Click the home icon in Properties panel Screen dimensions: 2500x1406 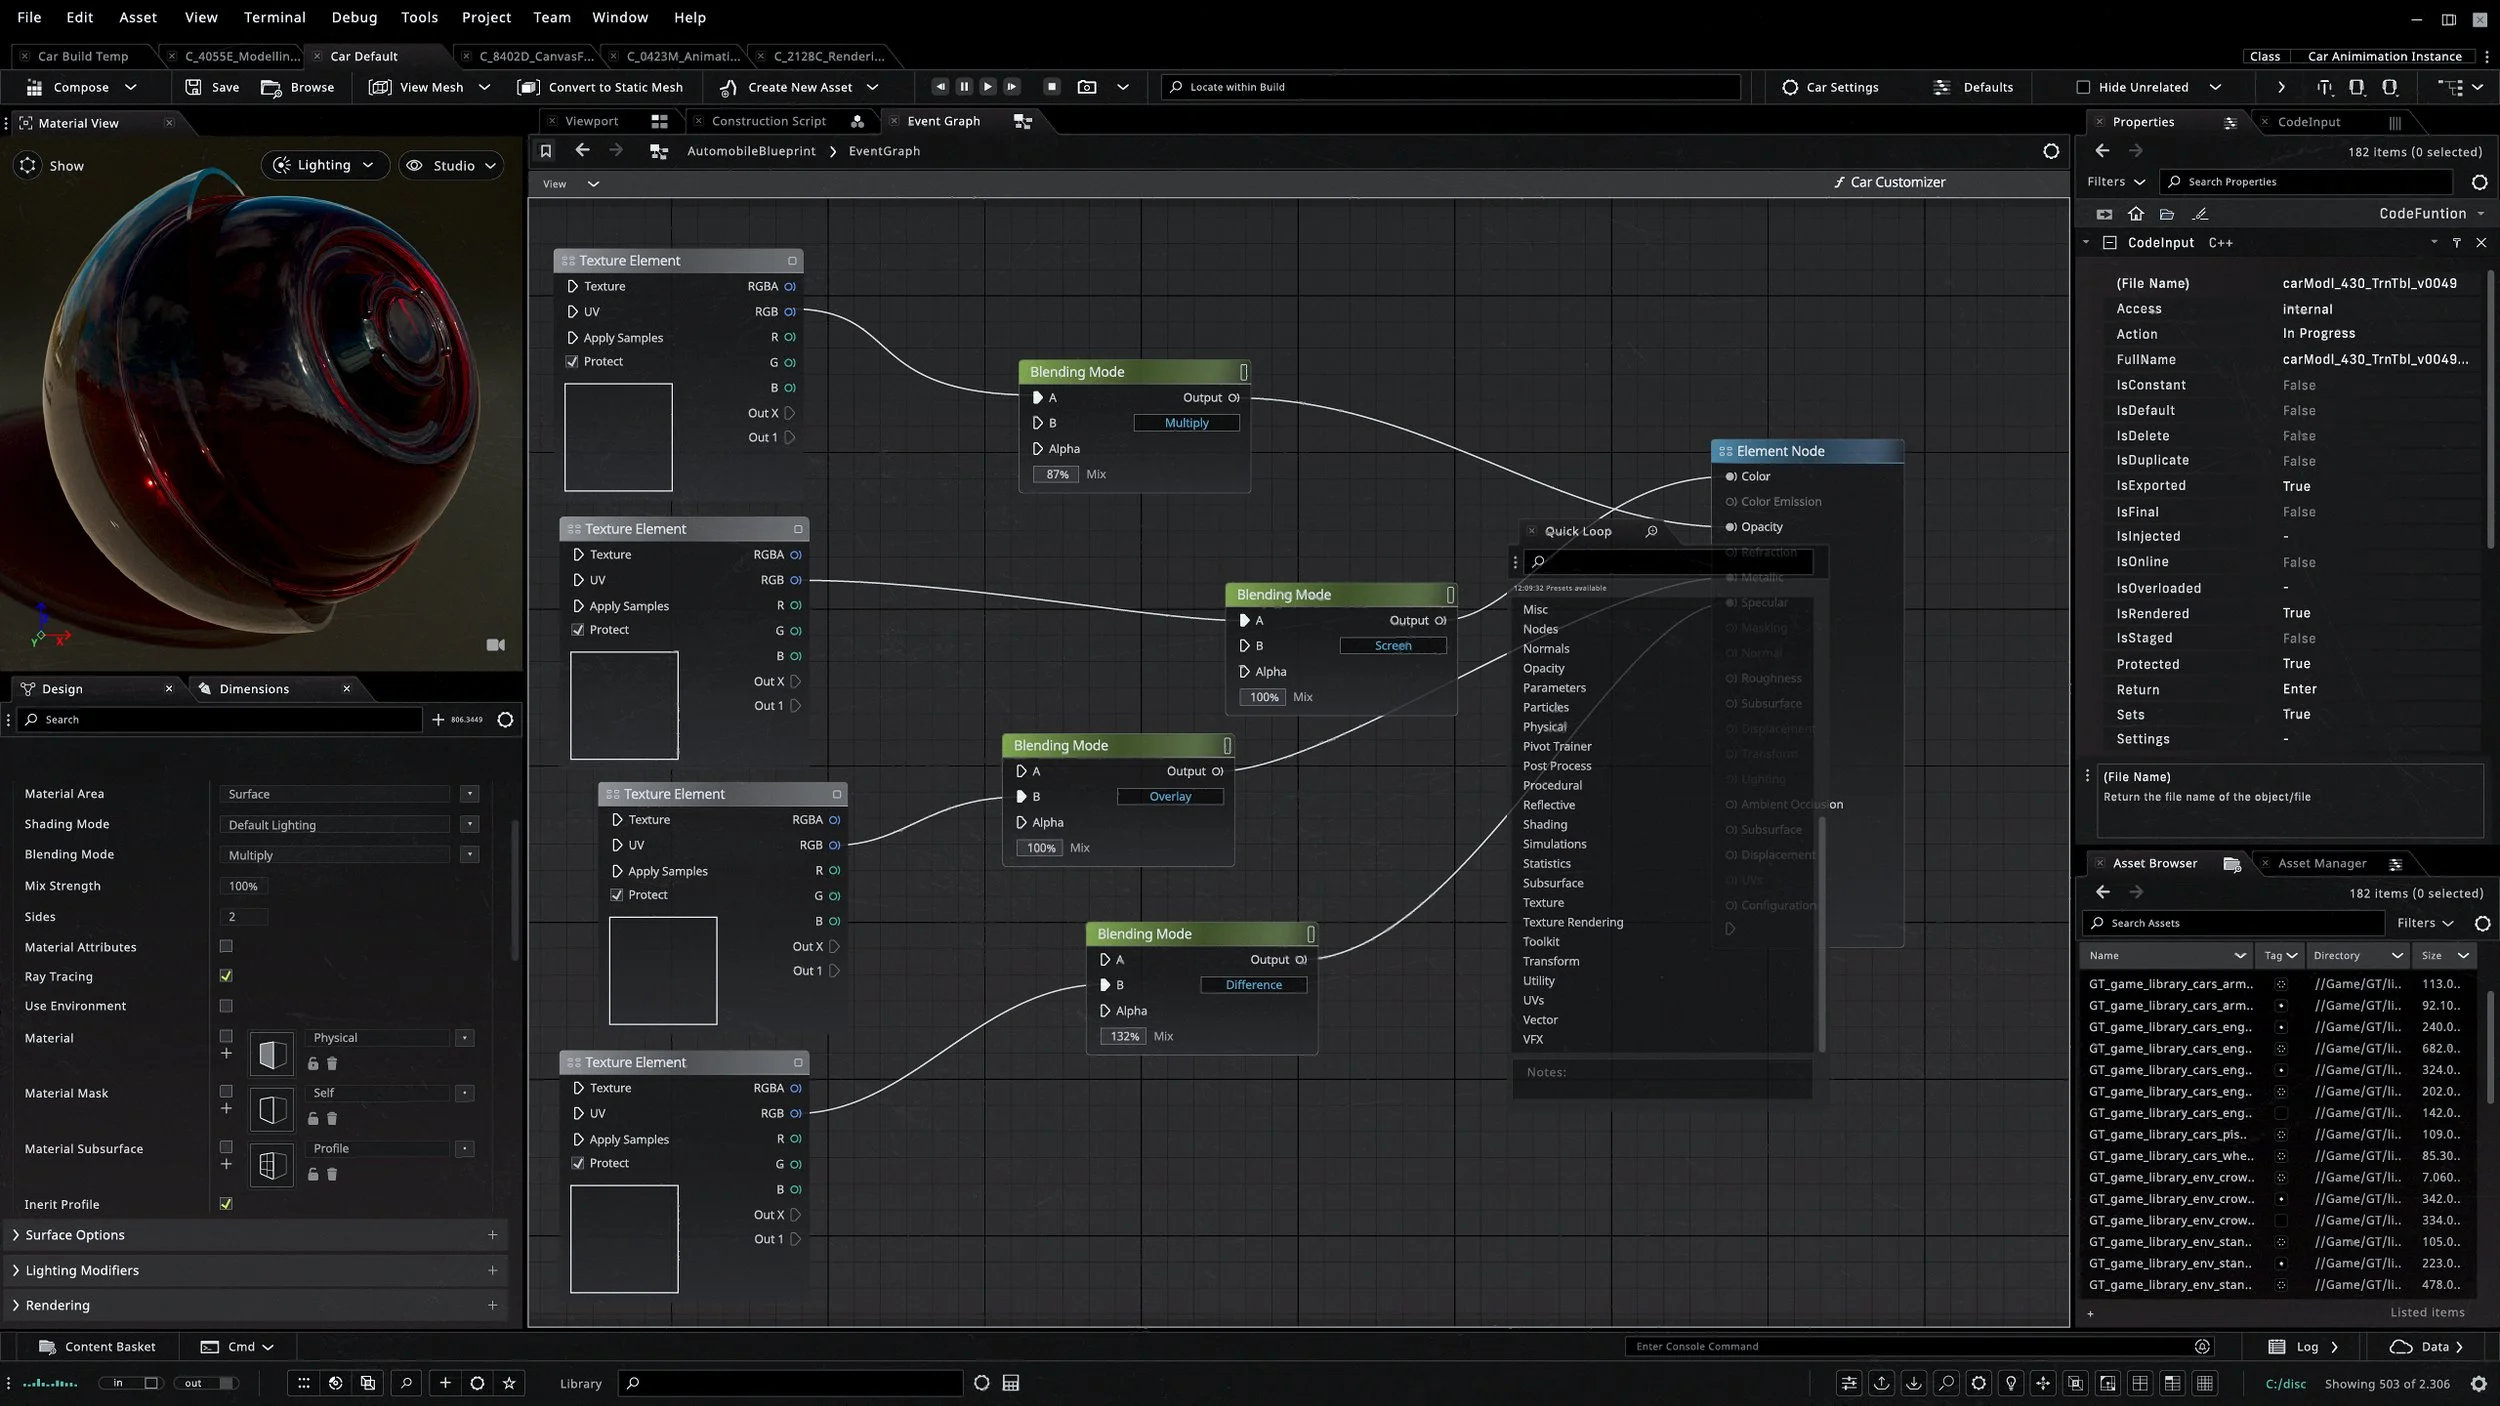[2136, 214]
